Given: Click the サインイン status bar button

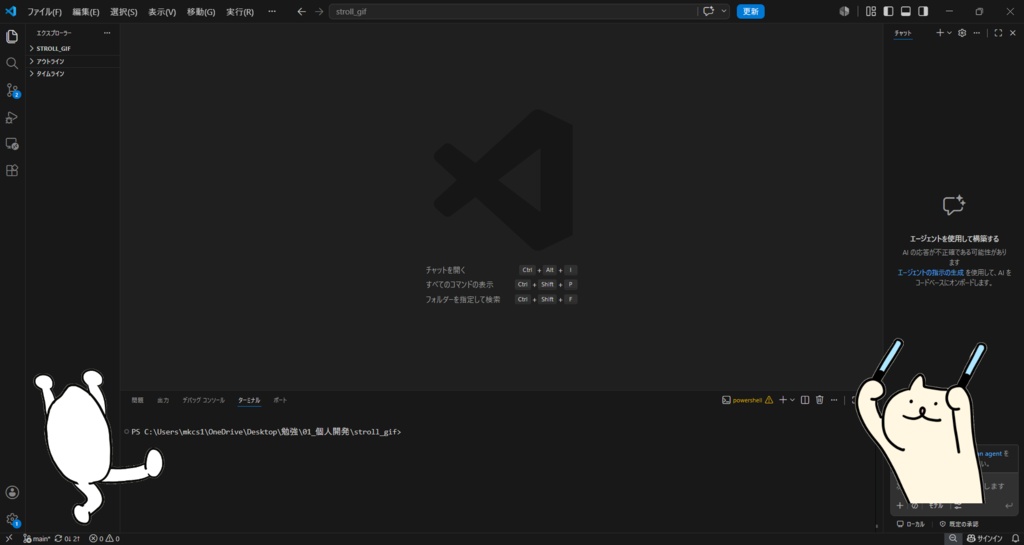Looking at the screenshot, I should point(985,538).
